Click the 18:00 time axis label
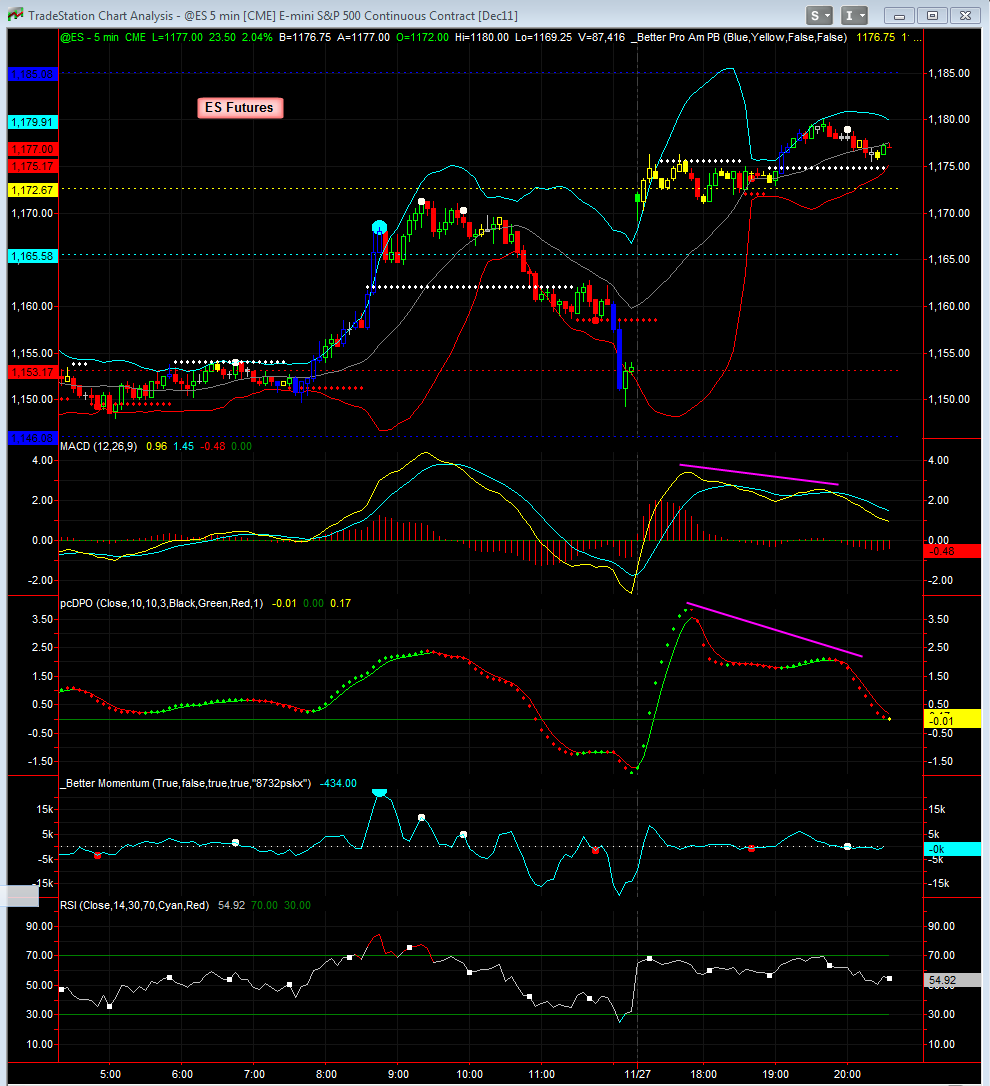990x1086 pixels. coord(704,1074)
